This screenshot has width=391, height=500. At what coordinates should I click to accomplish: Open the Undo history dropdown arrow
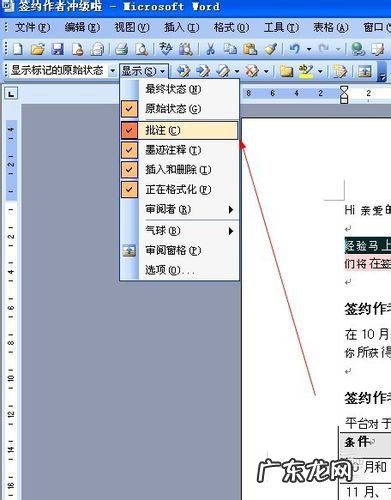309,49
